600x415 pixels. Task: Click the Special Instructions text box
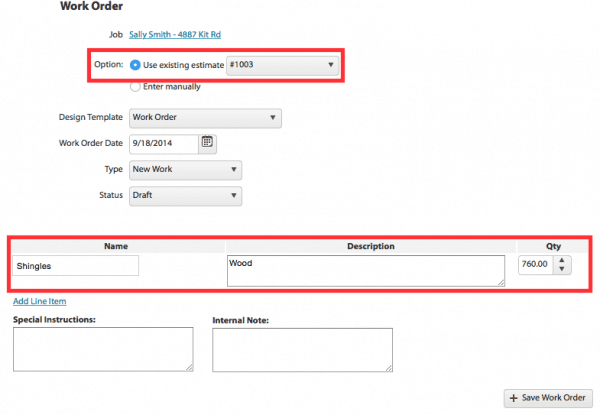(103, 349)
